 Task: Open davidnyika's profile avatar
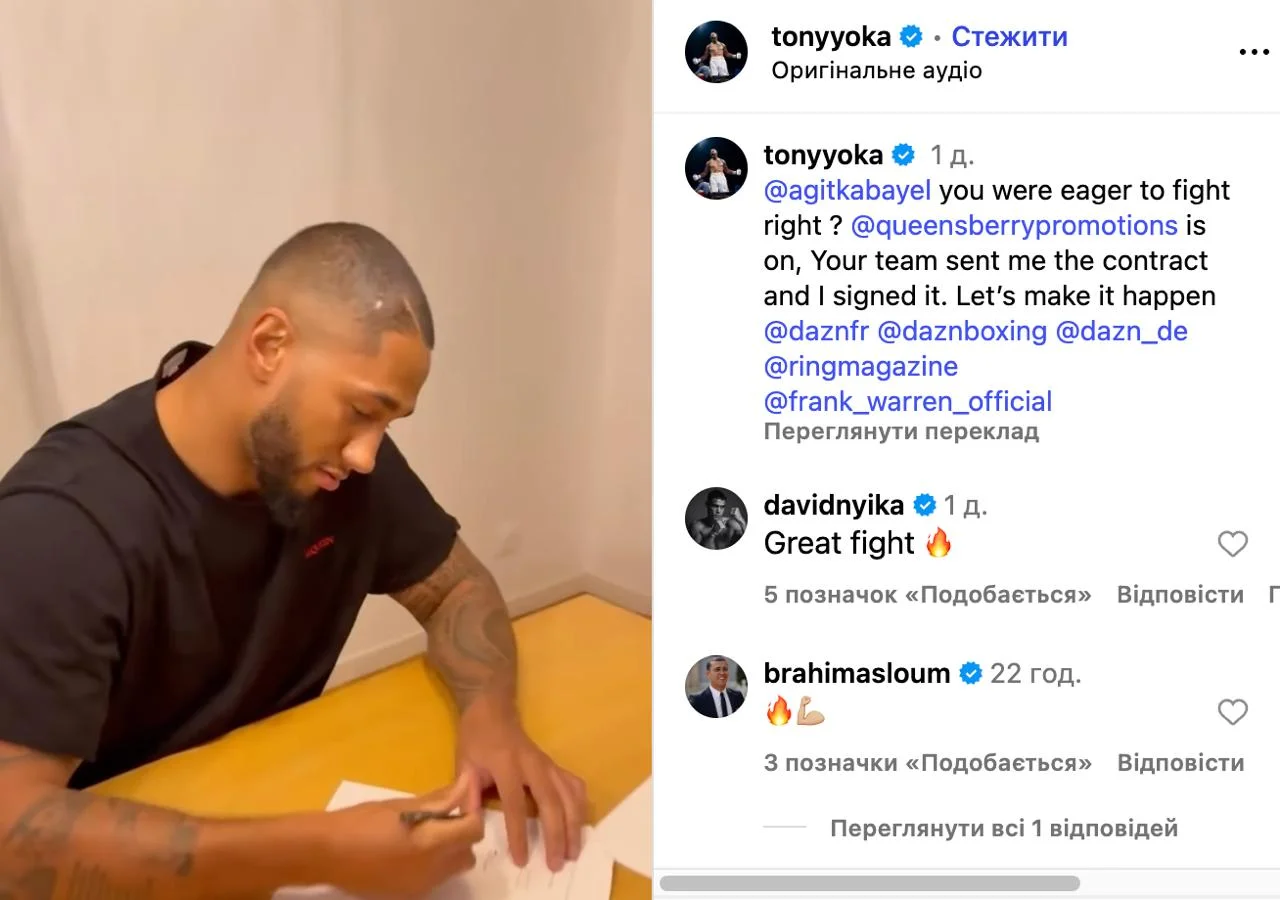[x=716, y=518]
